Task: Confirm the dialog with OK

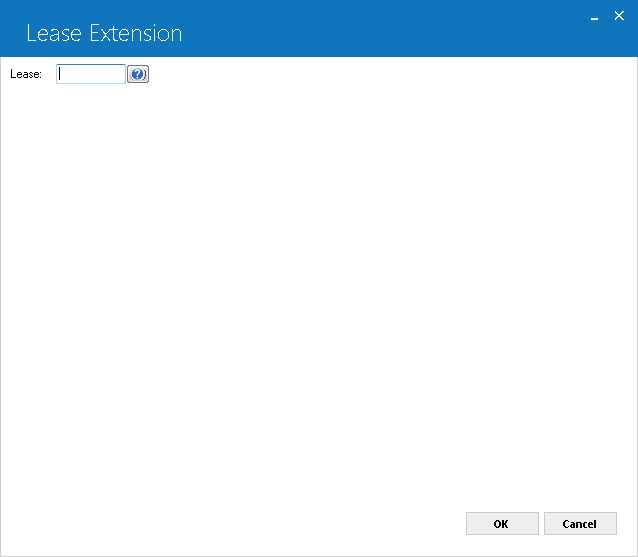Action: pos(502,524)
